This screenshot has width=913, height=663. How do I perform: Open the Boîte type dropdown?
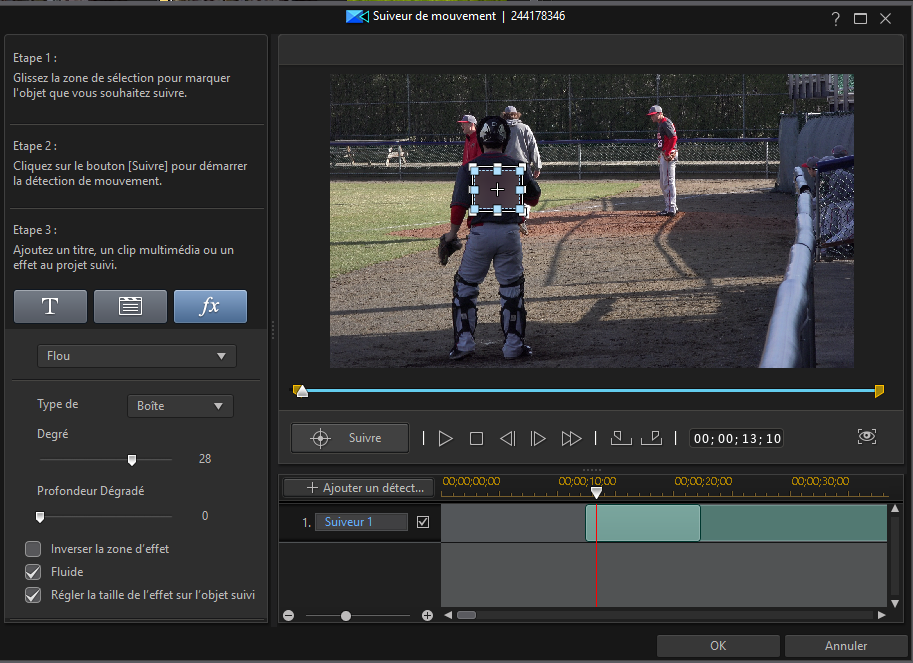pyautogui.click(x=179, y=406)
